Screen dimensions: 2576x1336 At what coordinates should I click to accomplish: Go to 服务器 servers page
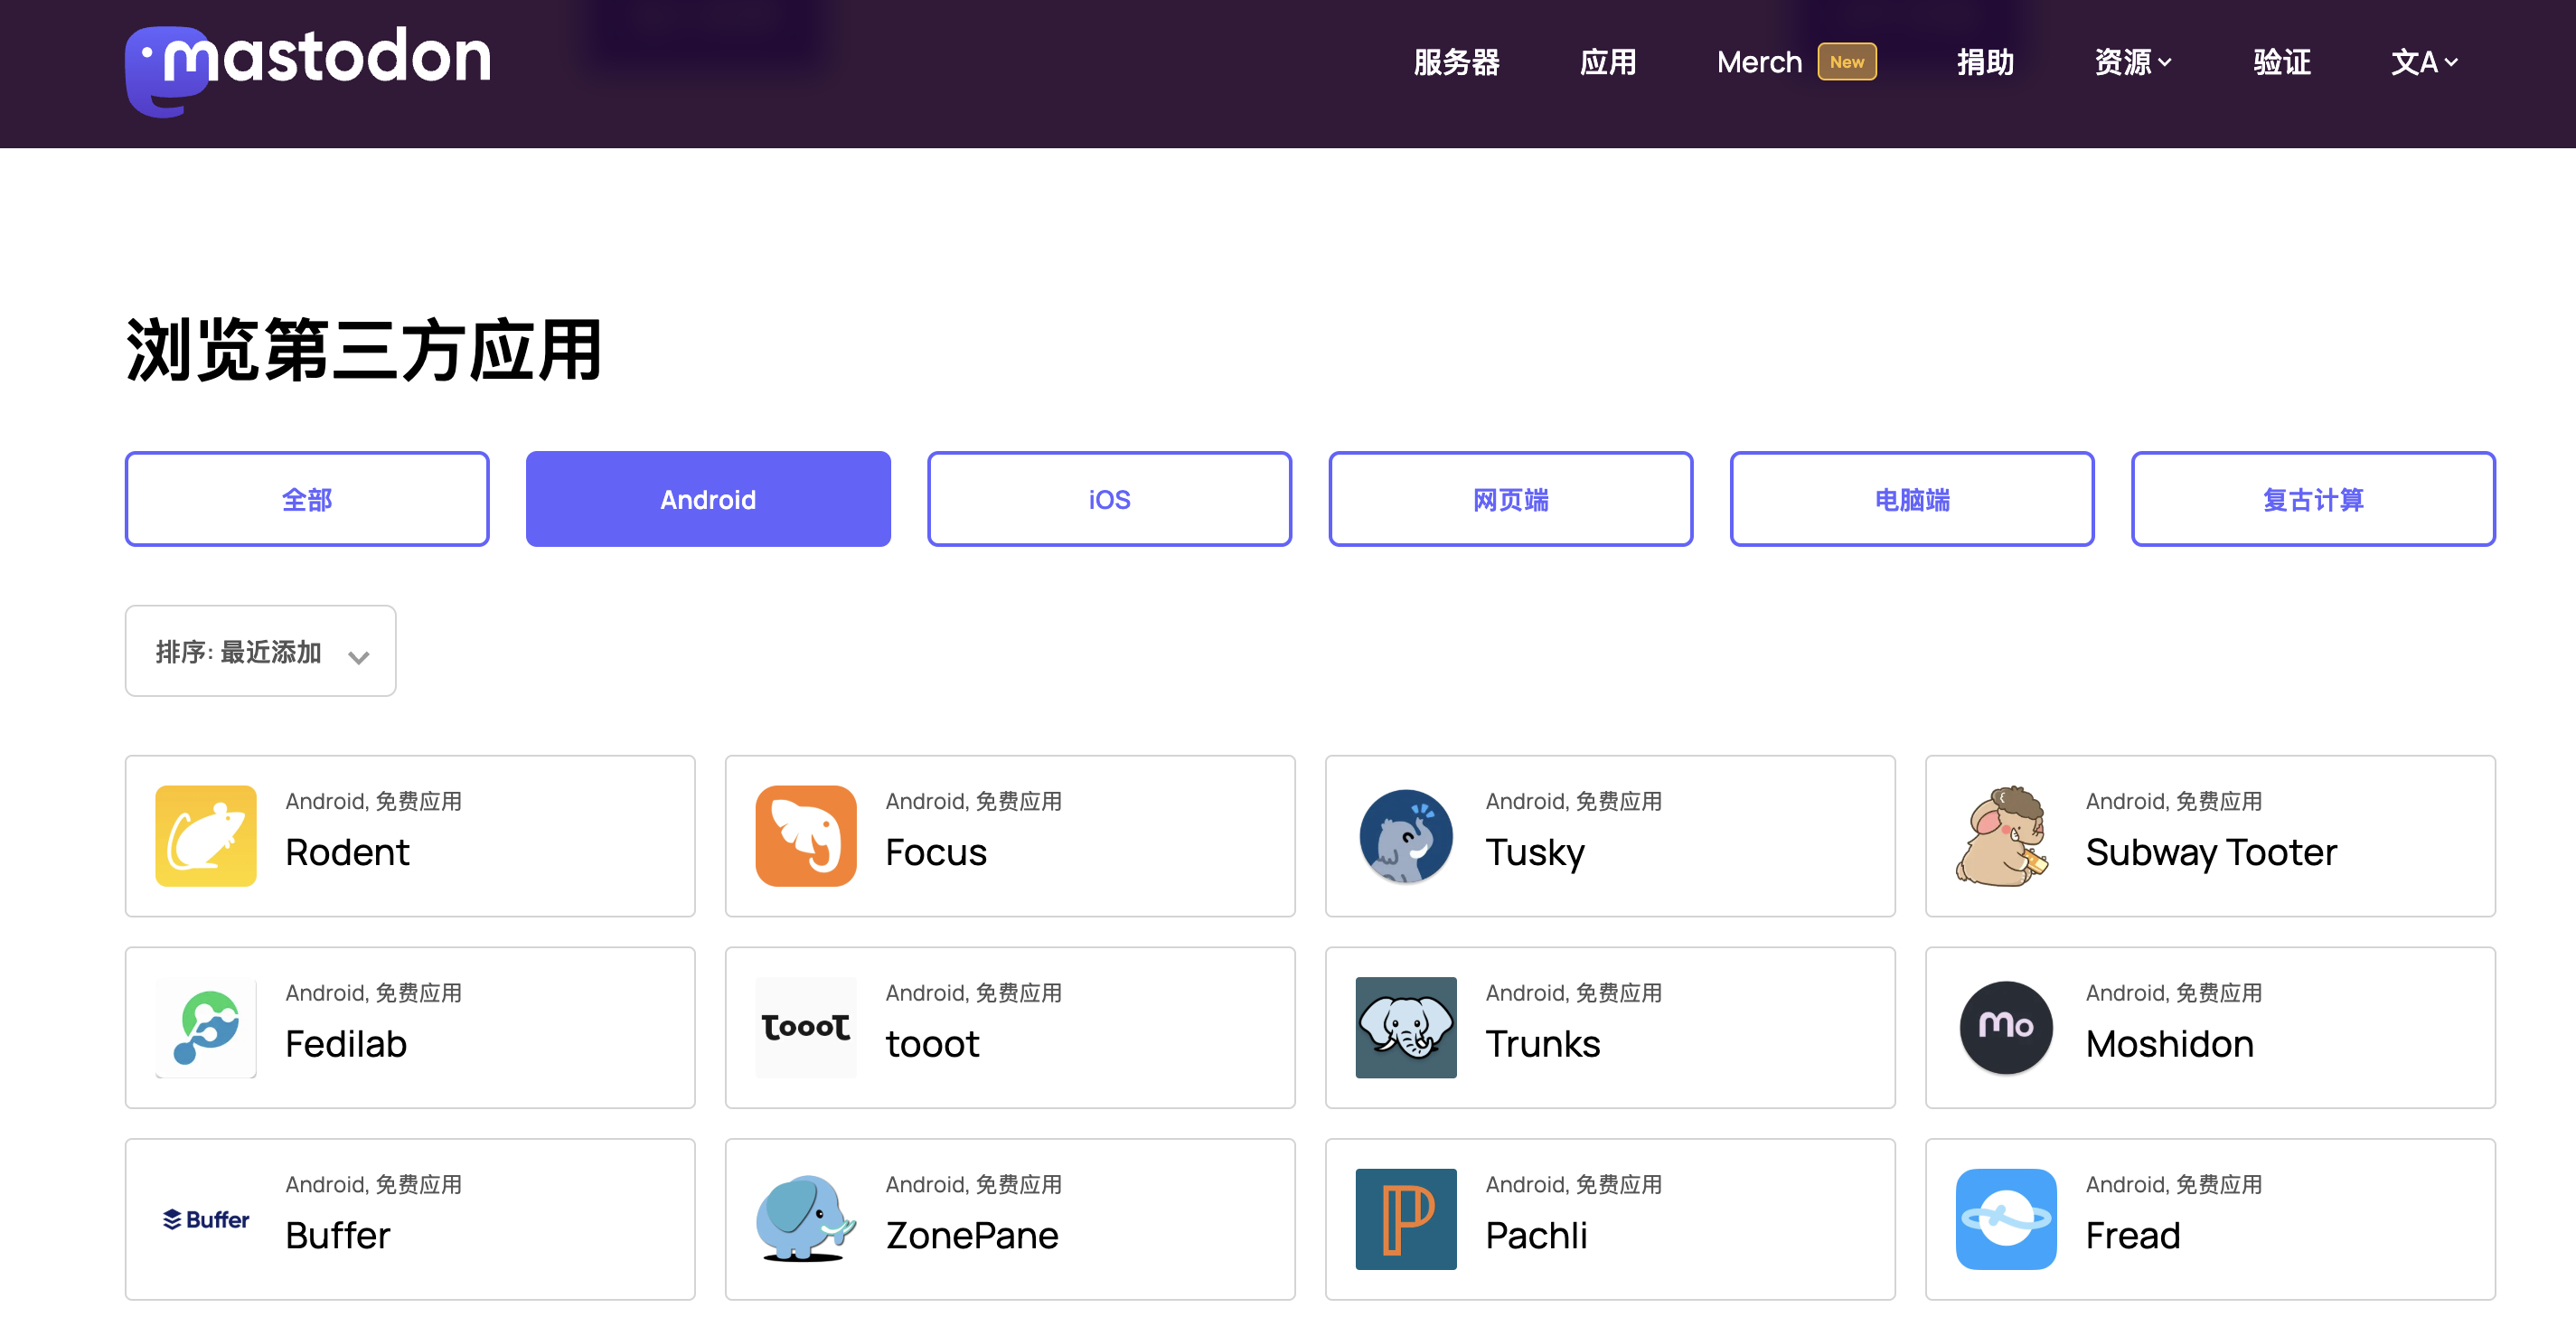coord(1456,62)
